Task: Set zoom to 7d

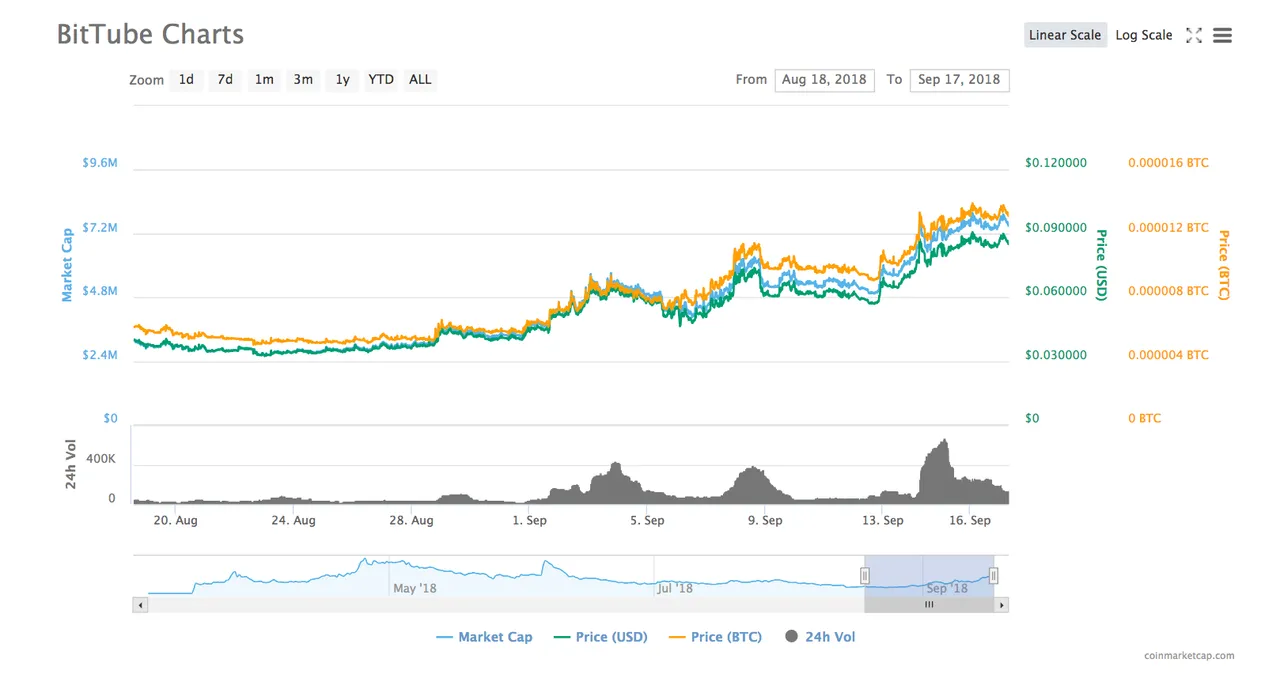Action: pyautogui.click(x=225, y=79)
